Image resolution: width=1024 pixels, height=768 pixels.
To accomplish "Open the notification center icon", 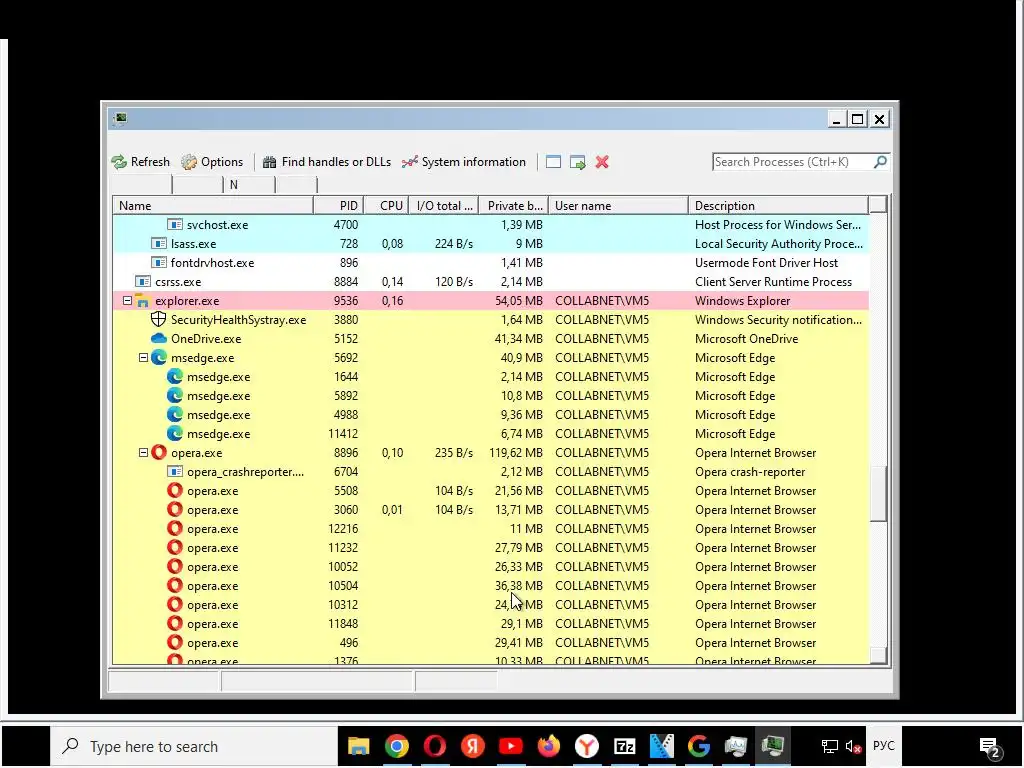I will 990,747.
